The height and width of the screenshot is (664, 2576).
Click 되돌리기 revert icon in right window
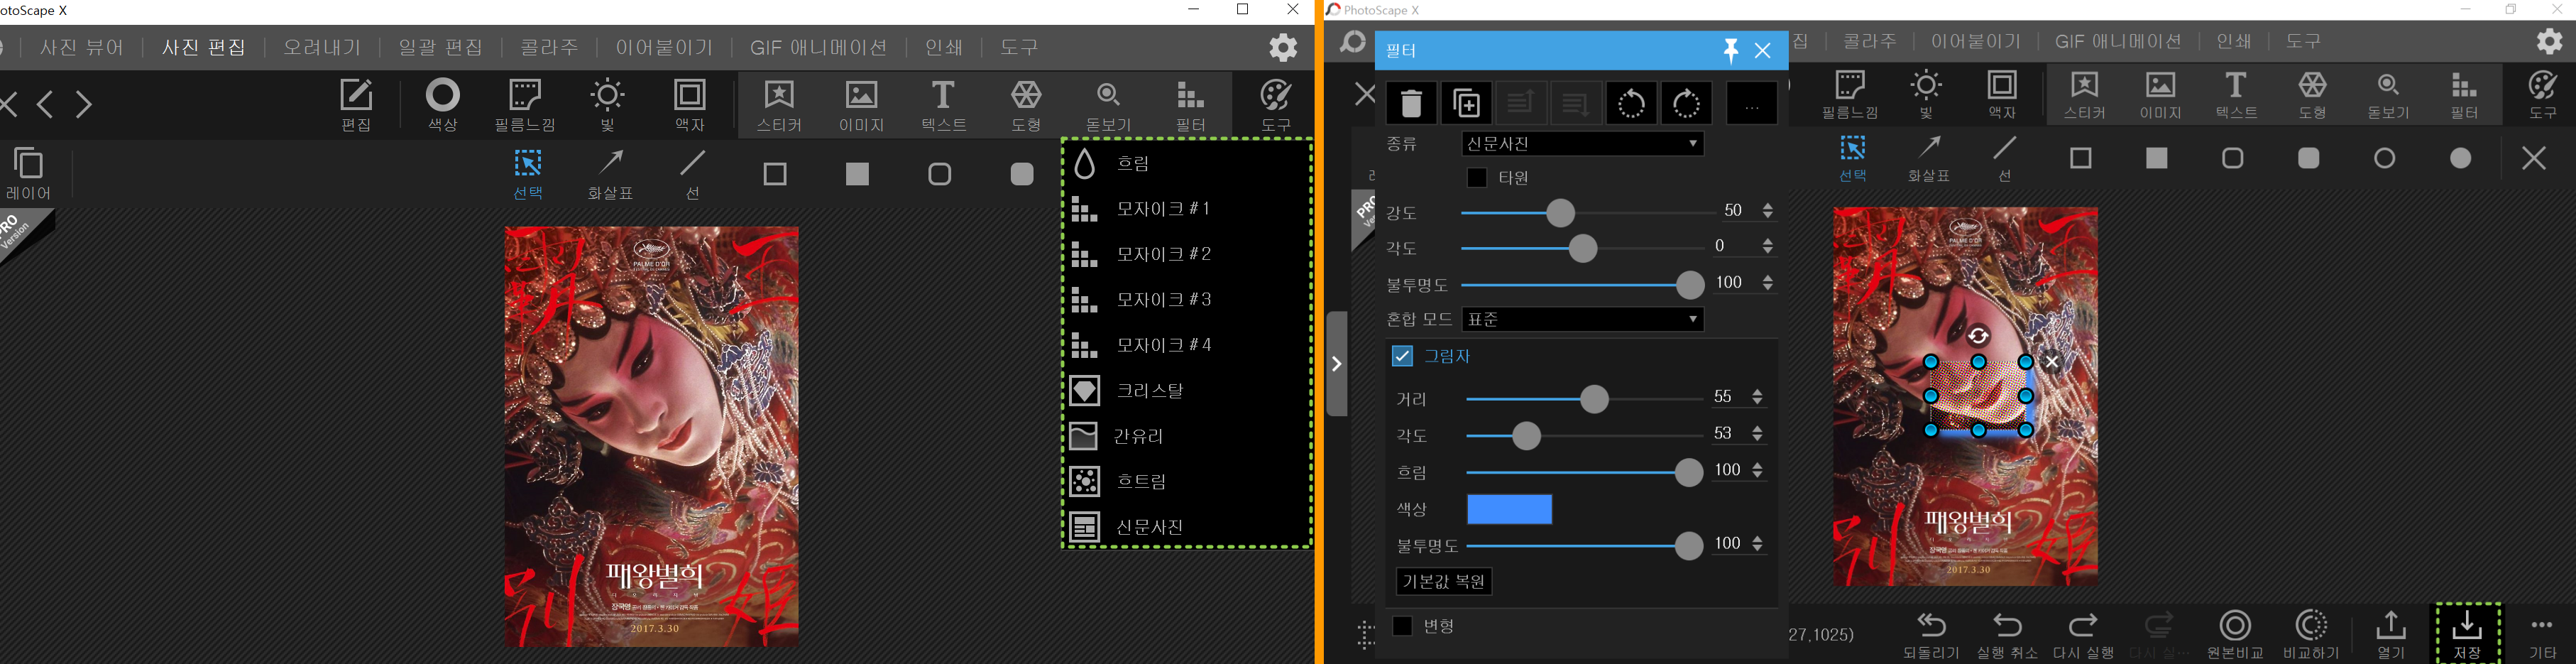[1931, 635]
